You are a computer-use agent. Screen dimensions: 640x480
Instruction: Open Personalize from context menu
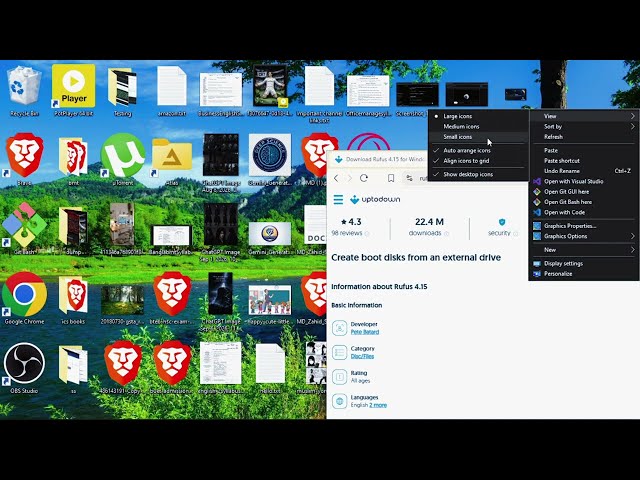584,273
